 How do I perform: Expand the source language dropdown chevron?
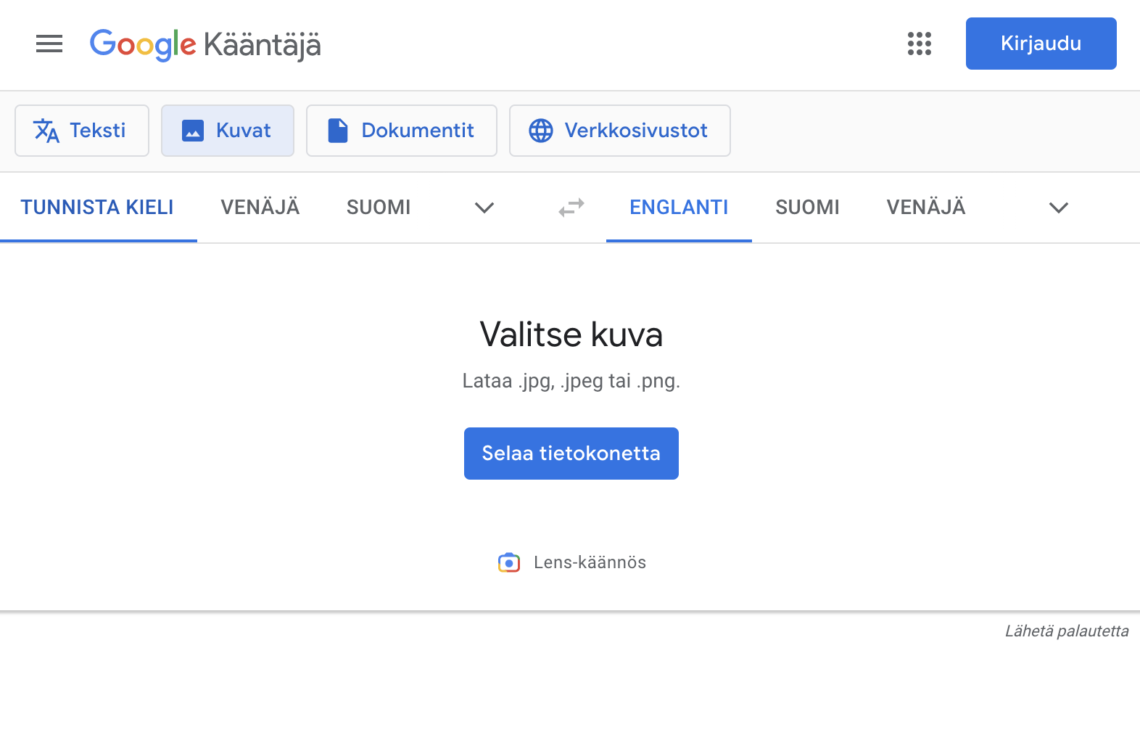click(x=484, y=207)
